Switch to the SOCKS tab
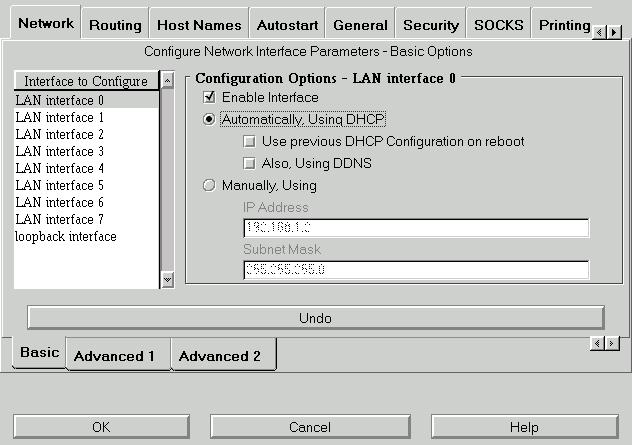Image resolution: width=632 pixels, height=445 pixels. (499, 25)
